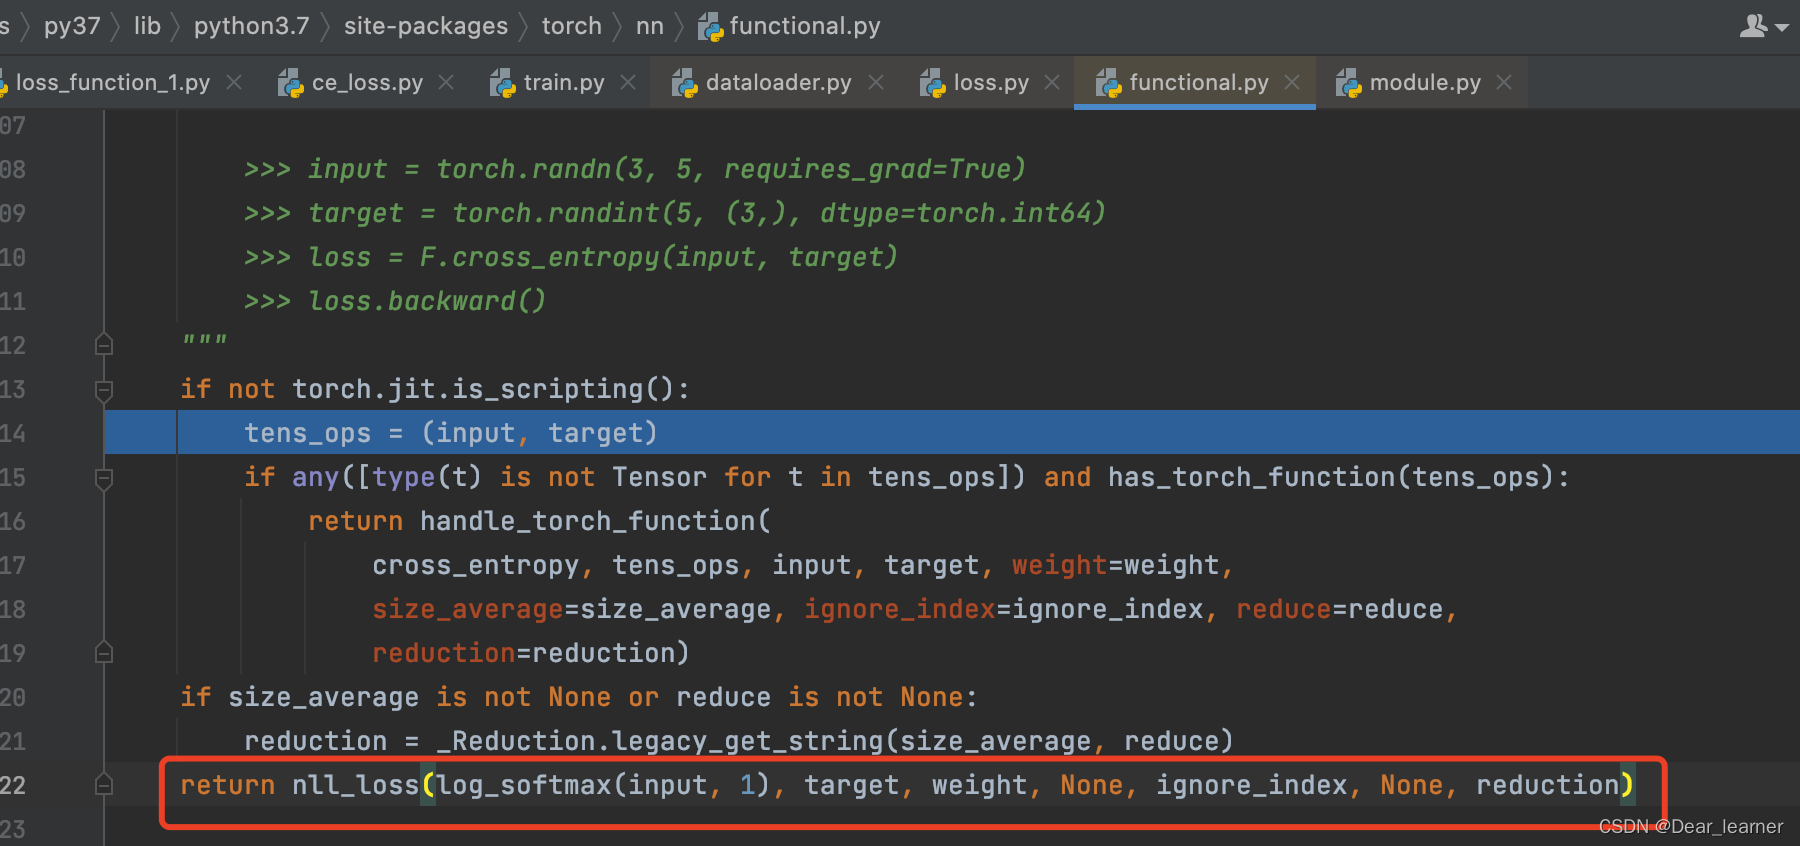Image resolution: width=1800 pixels, height=846 pixels.
Task: Click the functional.py file icon in breadcrumb
Action: coord(710,27)
